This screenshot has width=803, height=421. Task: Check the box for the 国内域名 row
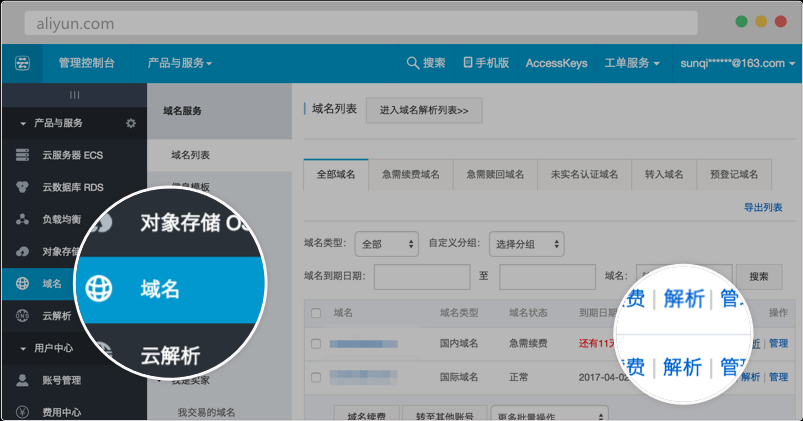[316, 344]
